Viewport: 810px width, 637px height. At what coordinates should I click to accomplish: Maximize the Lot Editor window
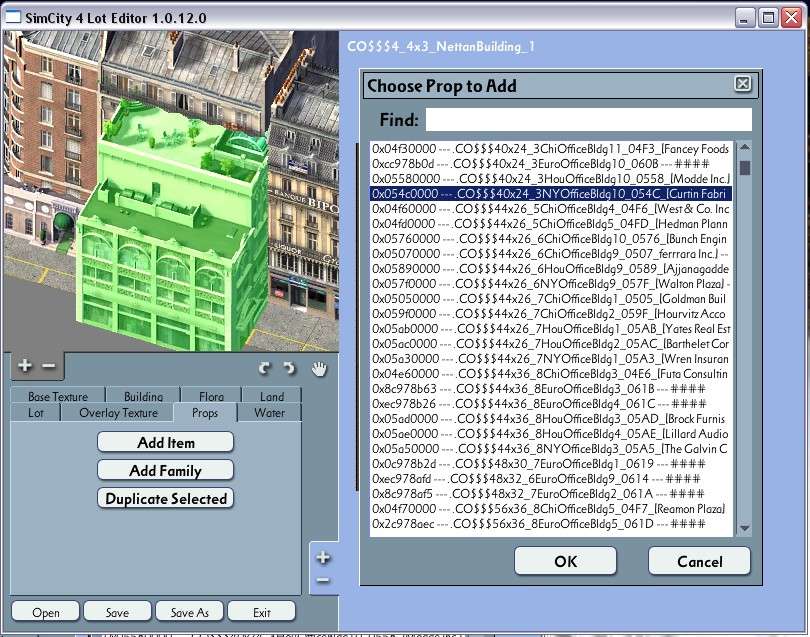768,18
